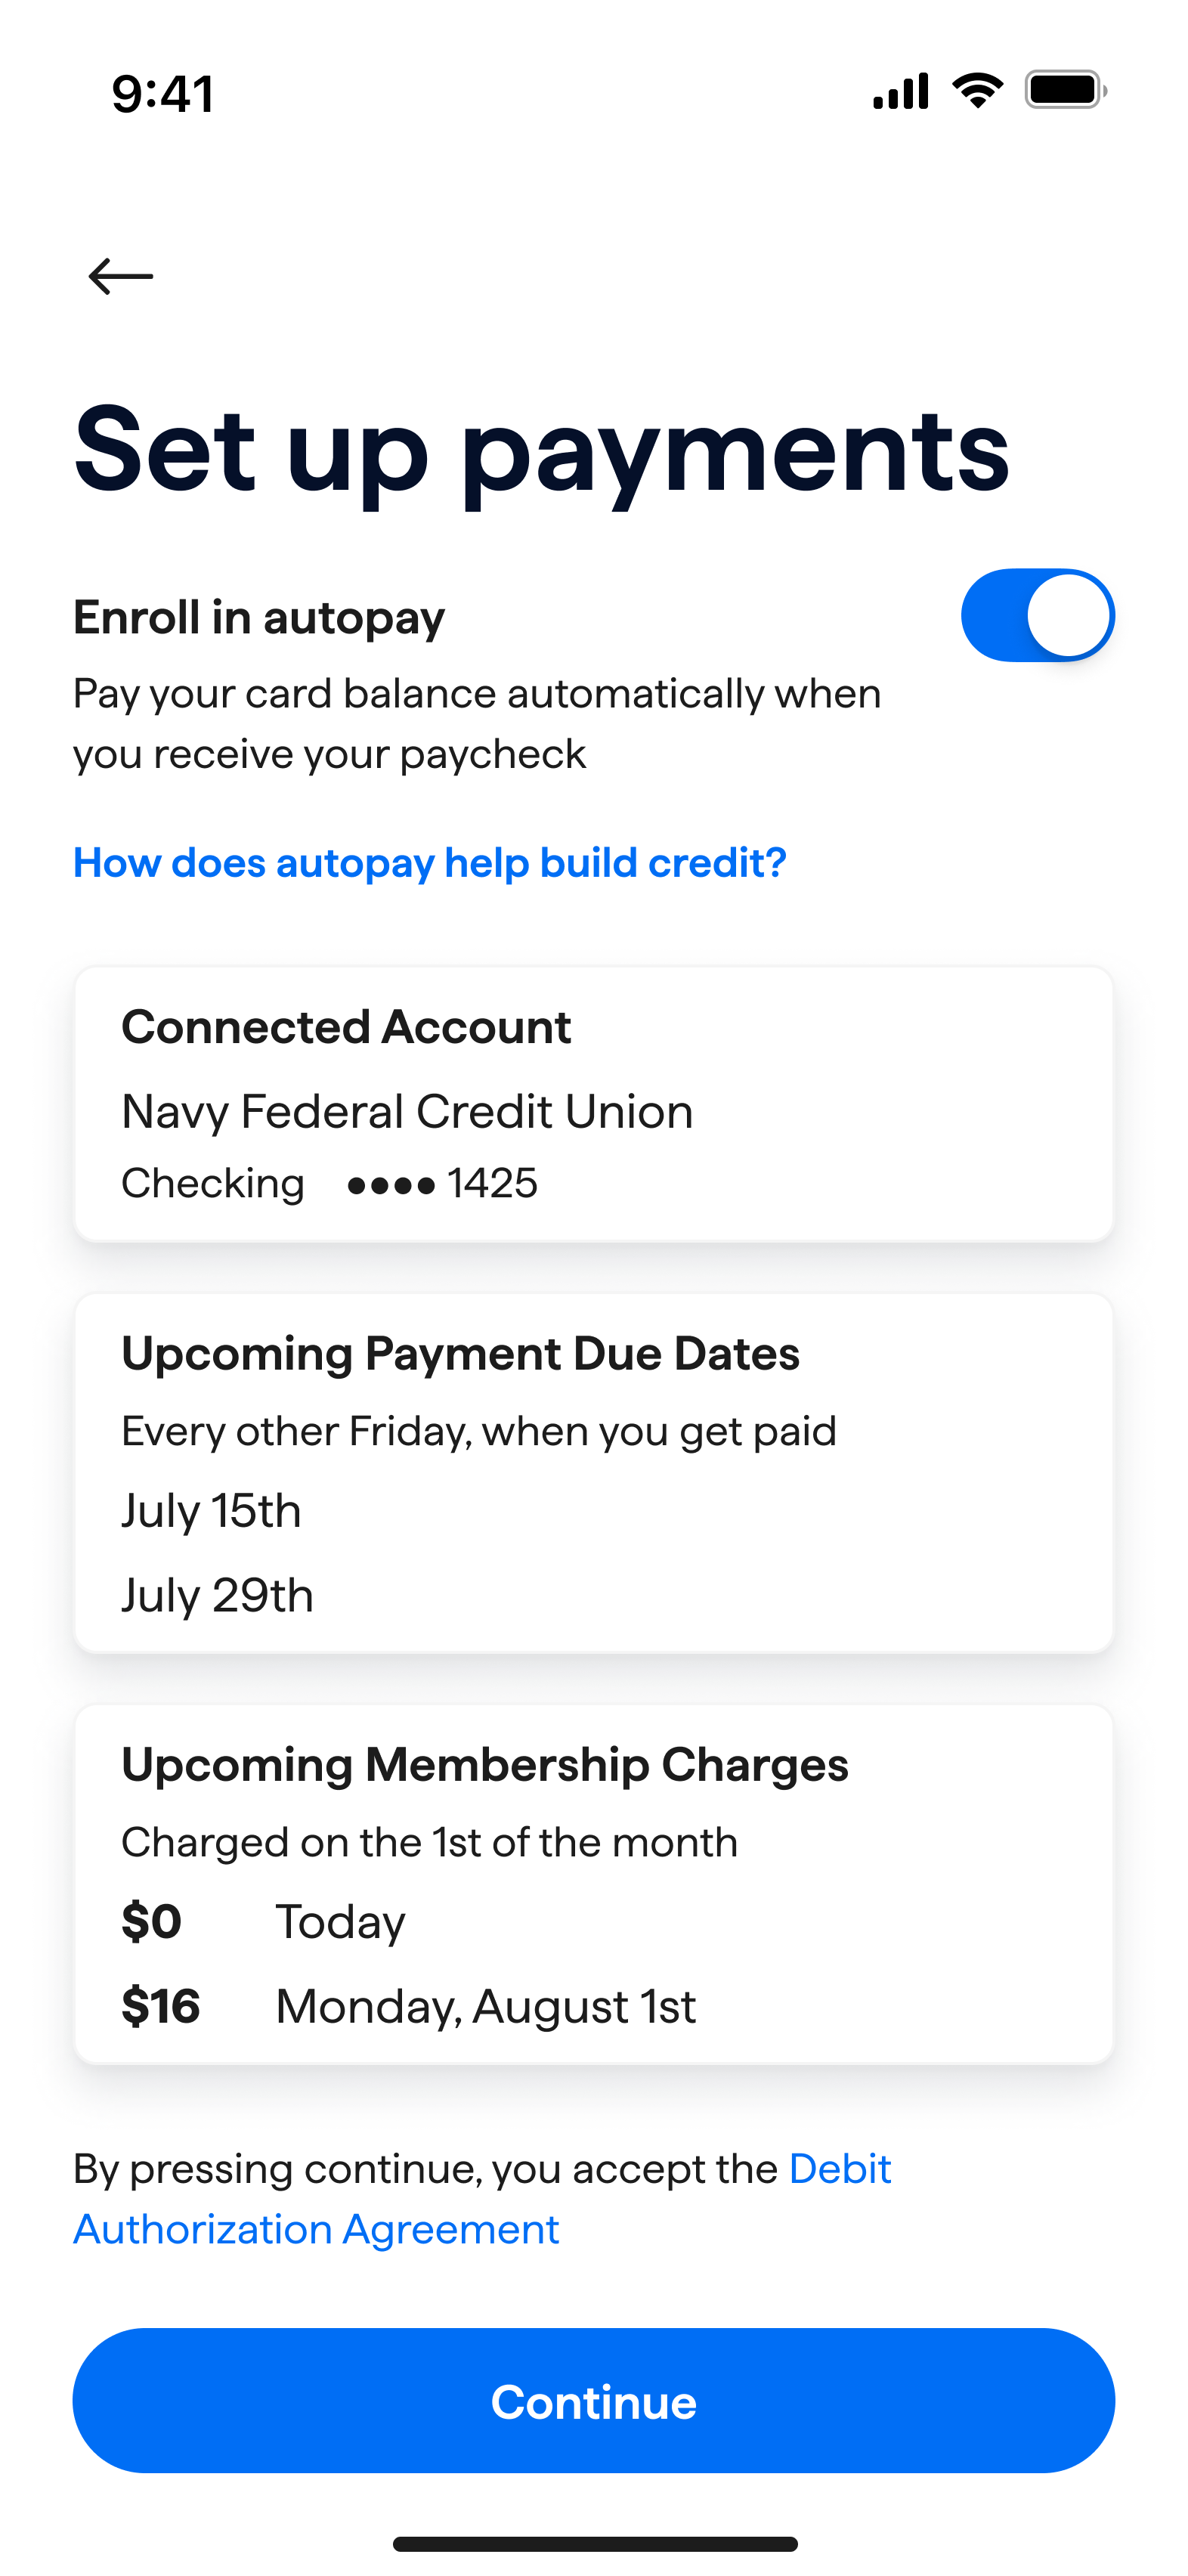Tap the cellular signal bars icon
Image resolution: width=1188 pixels, height=2576 pixels.
tap(900, 91)
